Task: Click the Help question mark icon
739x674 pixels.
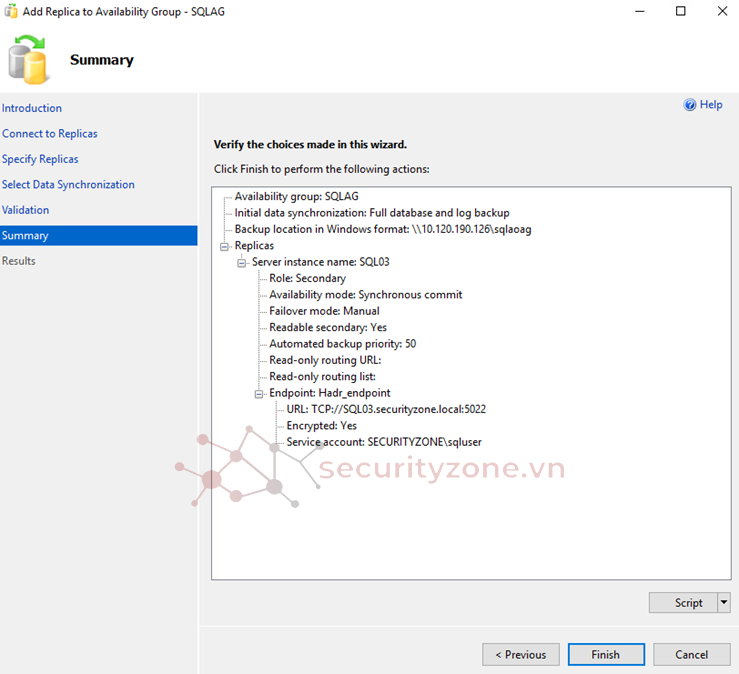Action: (689, 105)
